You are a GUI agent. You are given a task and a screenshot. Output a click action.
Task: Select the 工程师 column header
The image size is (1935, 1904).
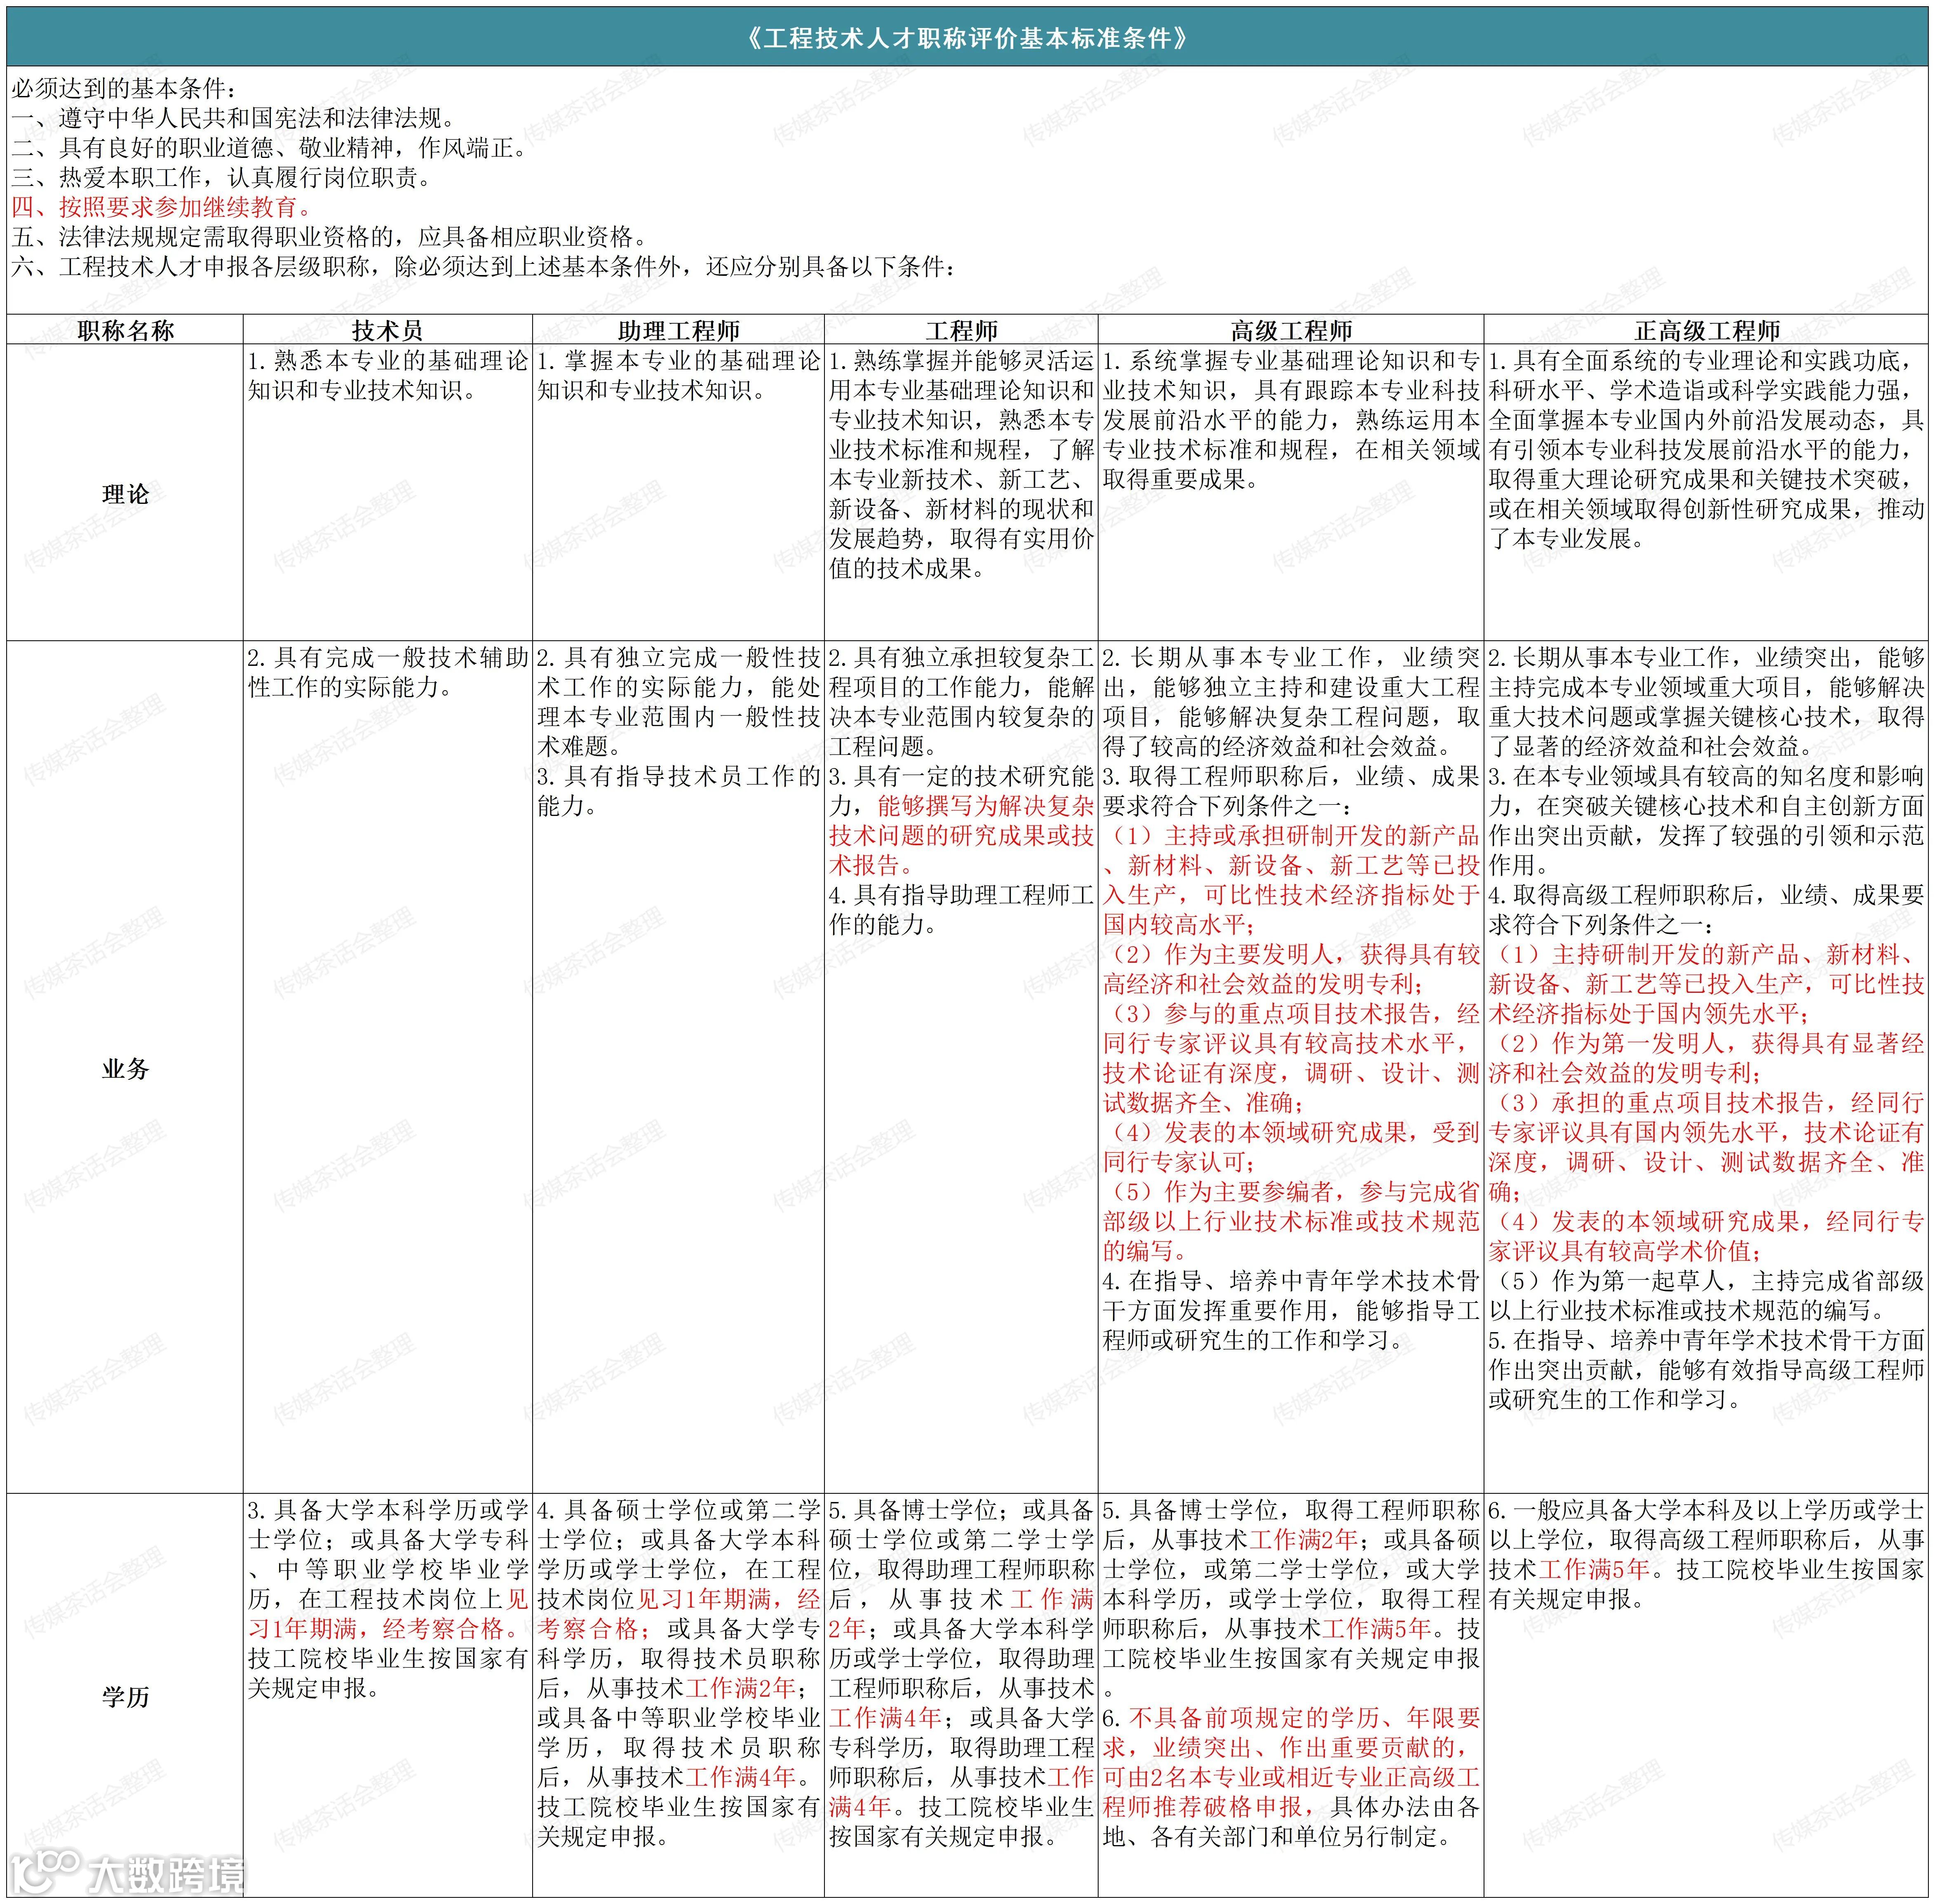point(961,330)
